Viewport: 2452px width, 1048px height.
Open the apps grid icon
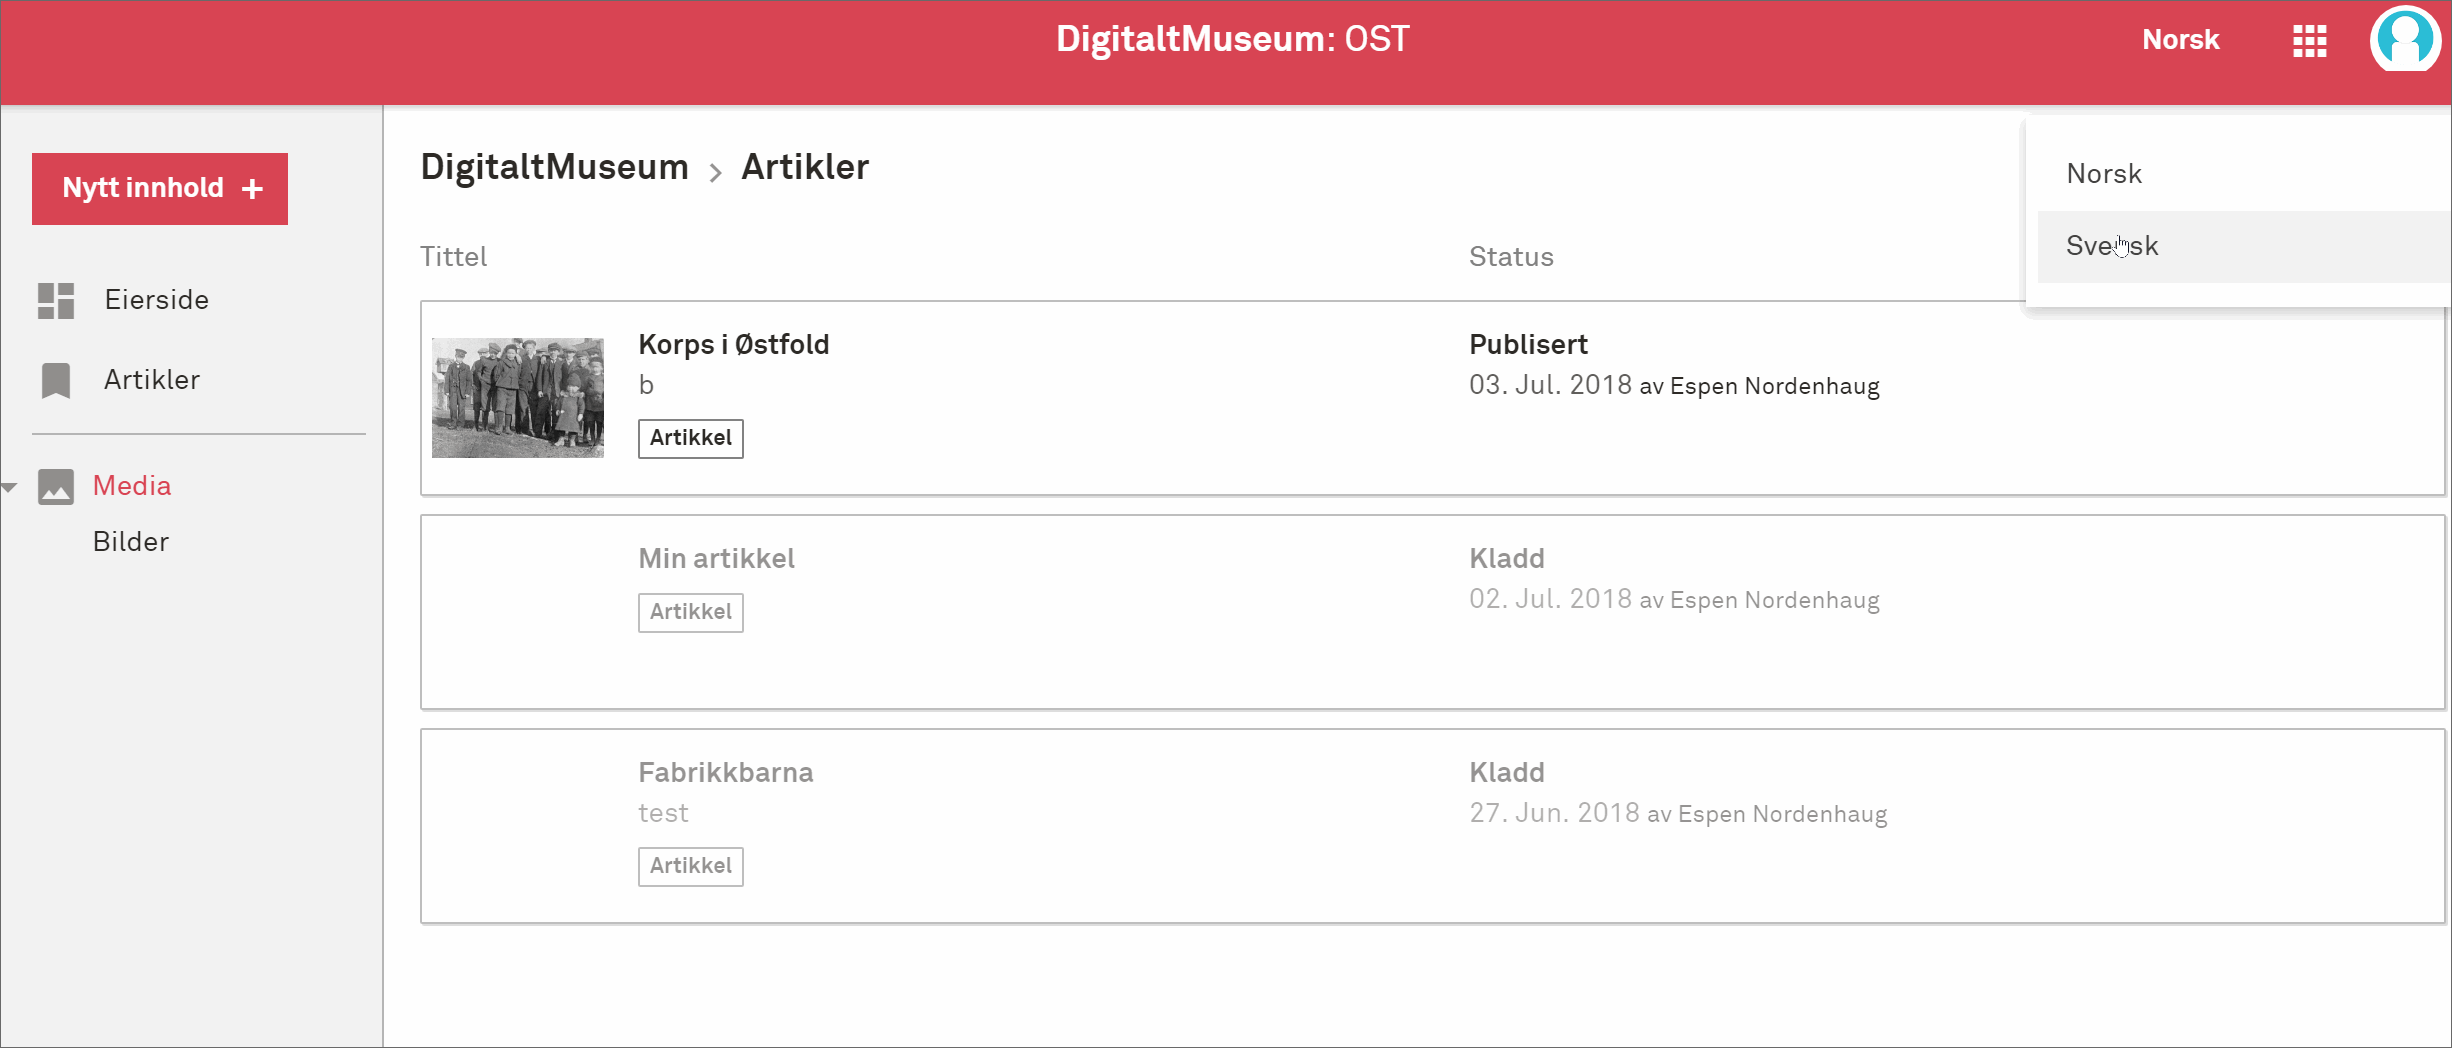2309,41
